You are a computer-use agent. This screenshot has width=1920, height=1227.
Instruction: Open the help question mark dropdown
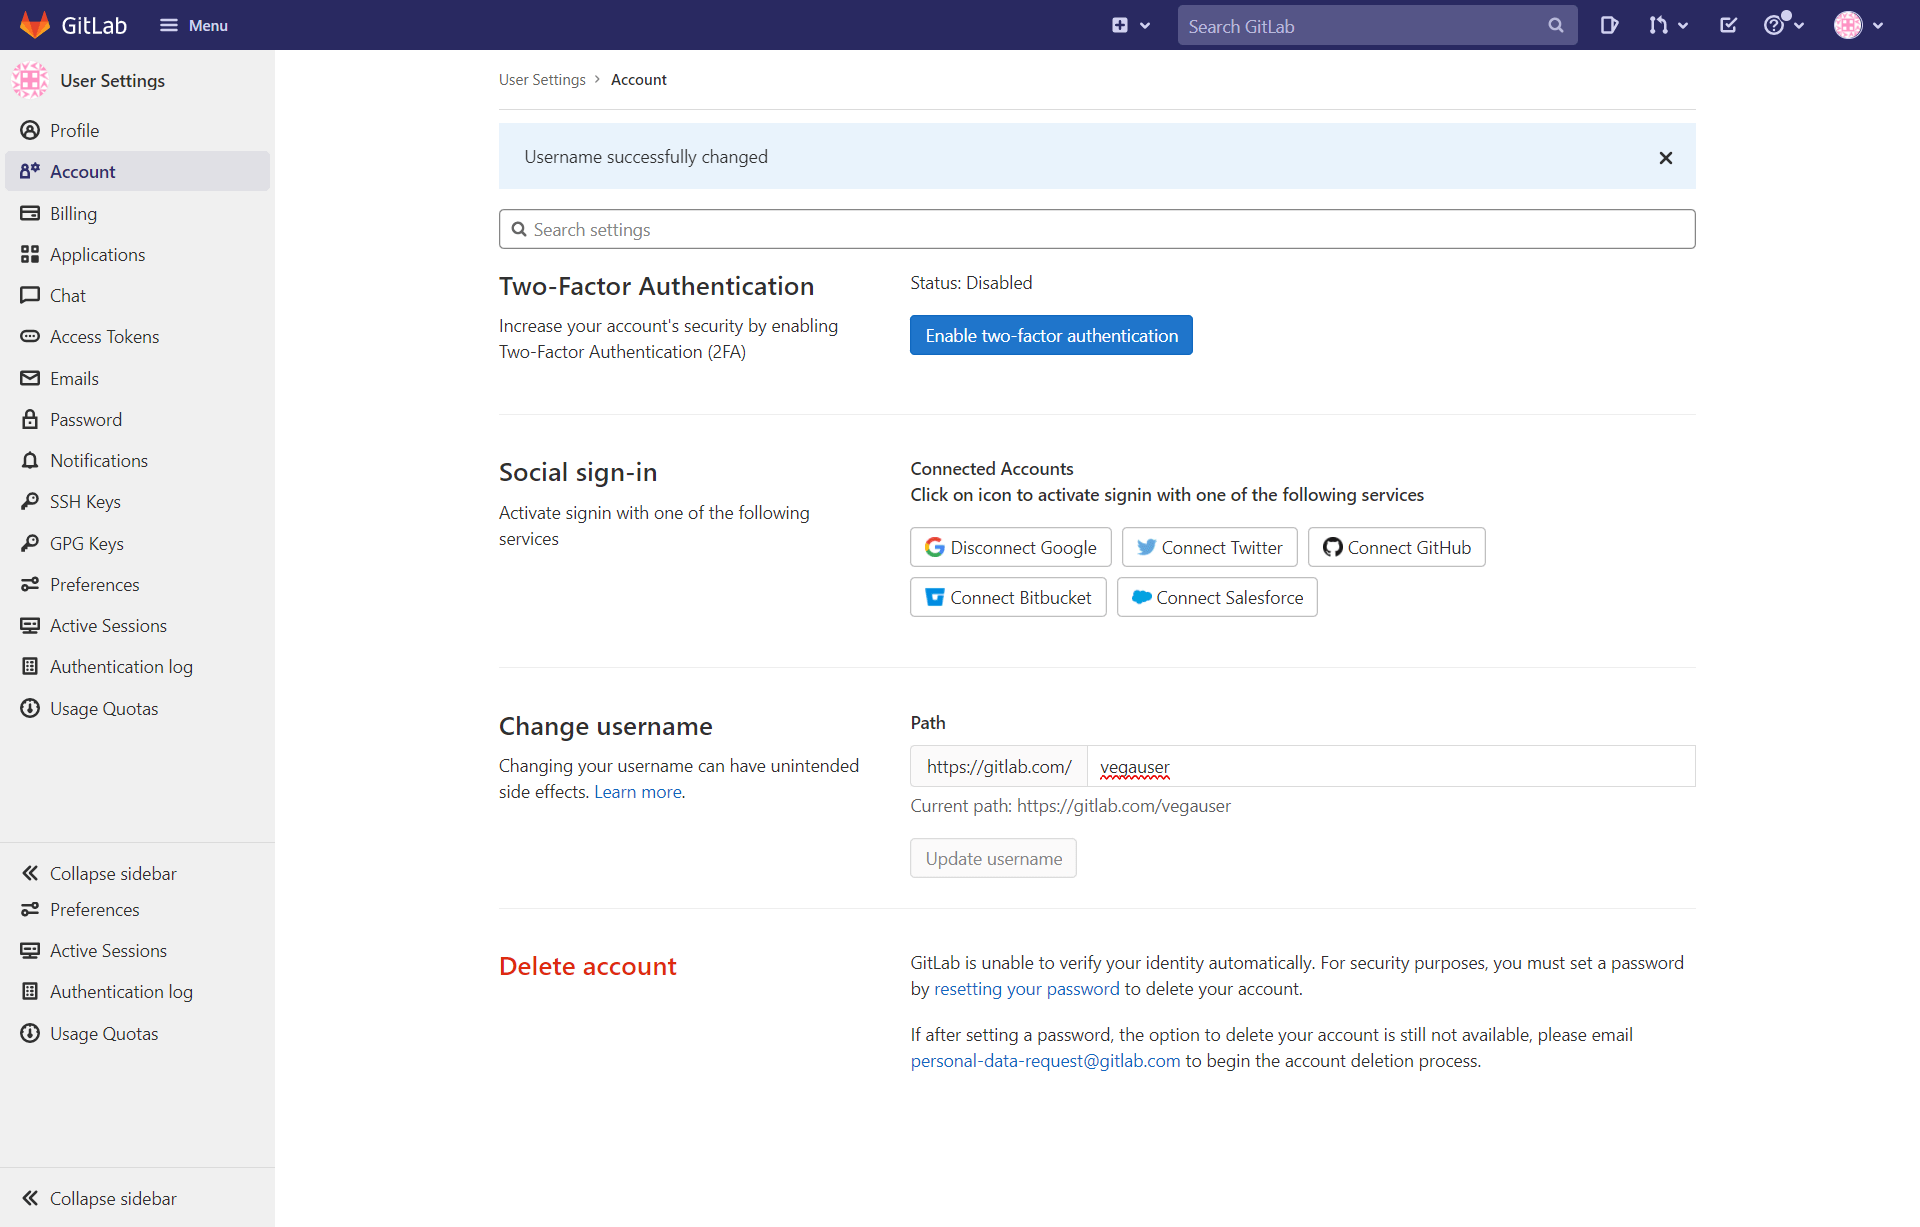[1784, 25]
